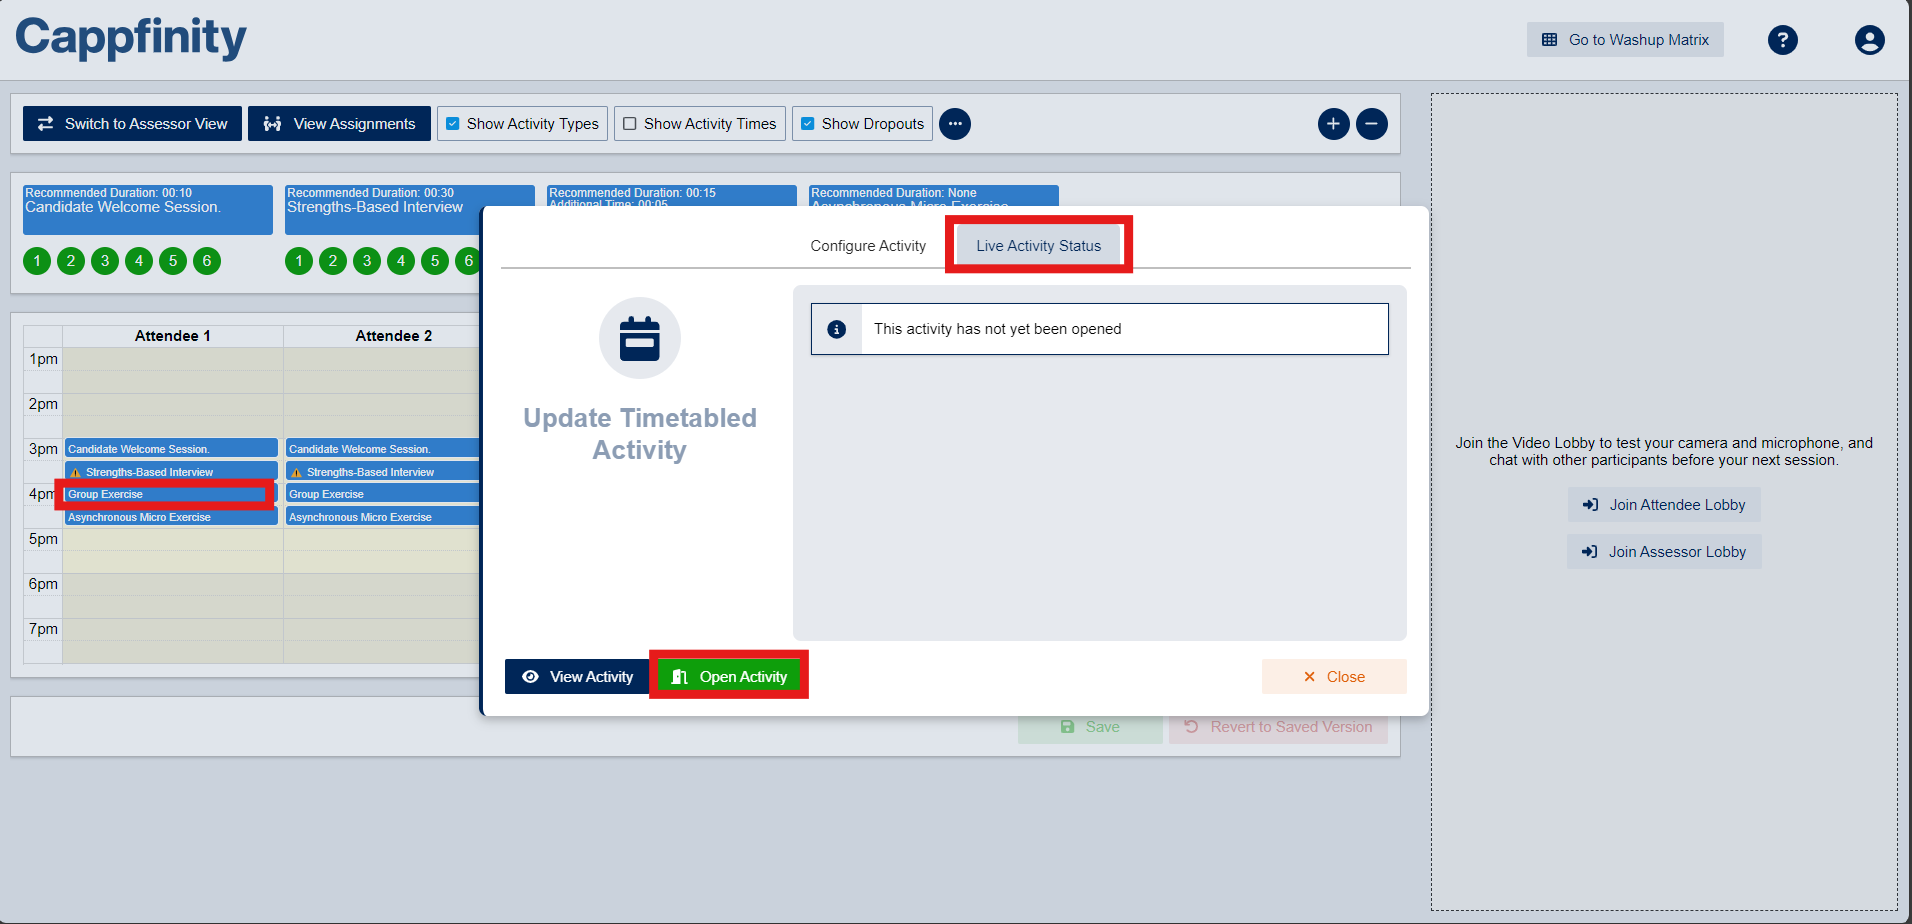Click the 7pm time label
Screen dimensions: 1912x924
[x=43, y=629]
